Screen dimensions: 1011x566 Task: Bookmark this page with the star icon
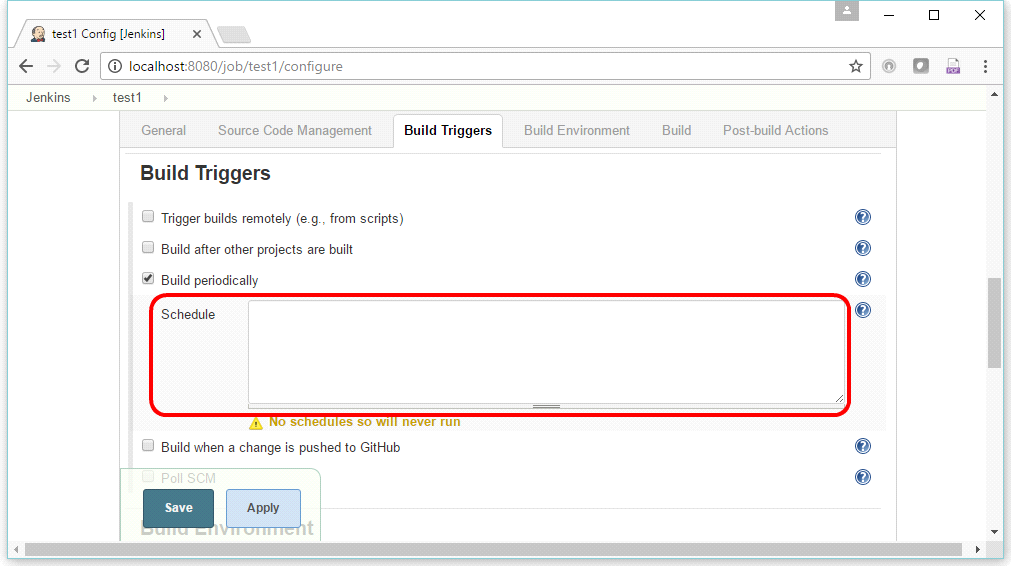pyautogui.click(x=856, y=66)
